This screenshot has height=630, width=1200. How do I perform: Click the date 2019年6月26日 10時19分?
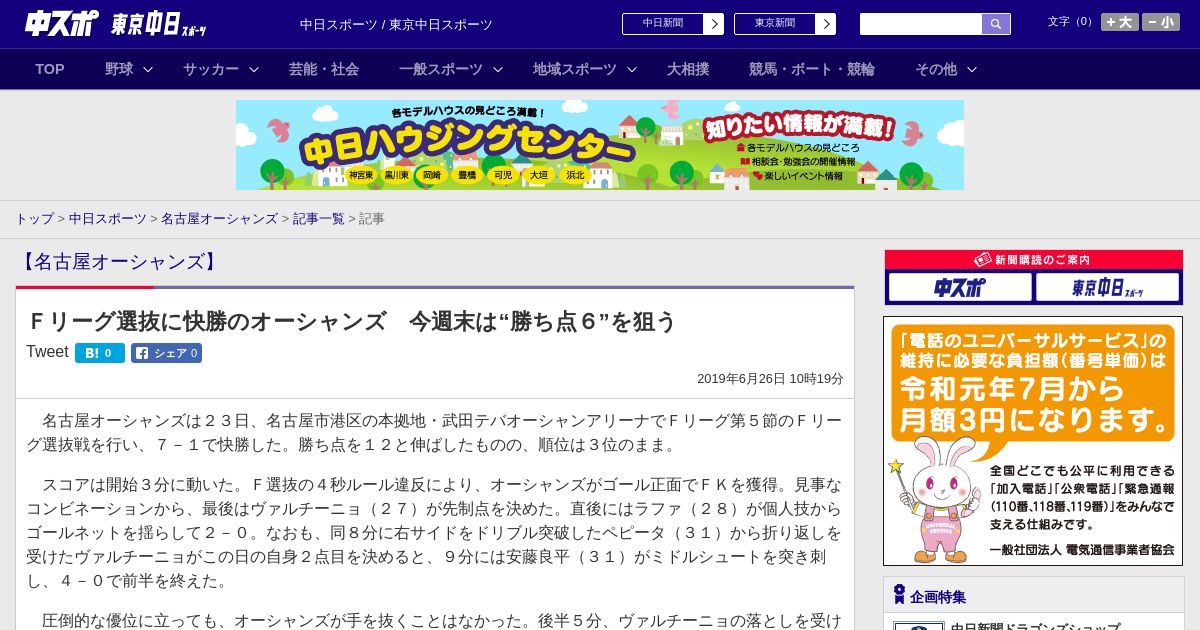click(x=770, y=379)
